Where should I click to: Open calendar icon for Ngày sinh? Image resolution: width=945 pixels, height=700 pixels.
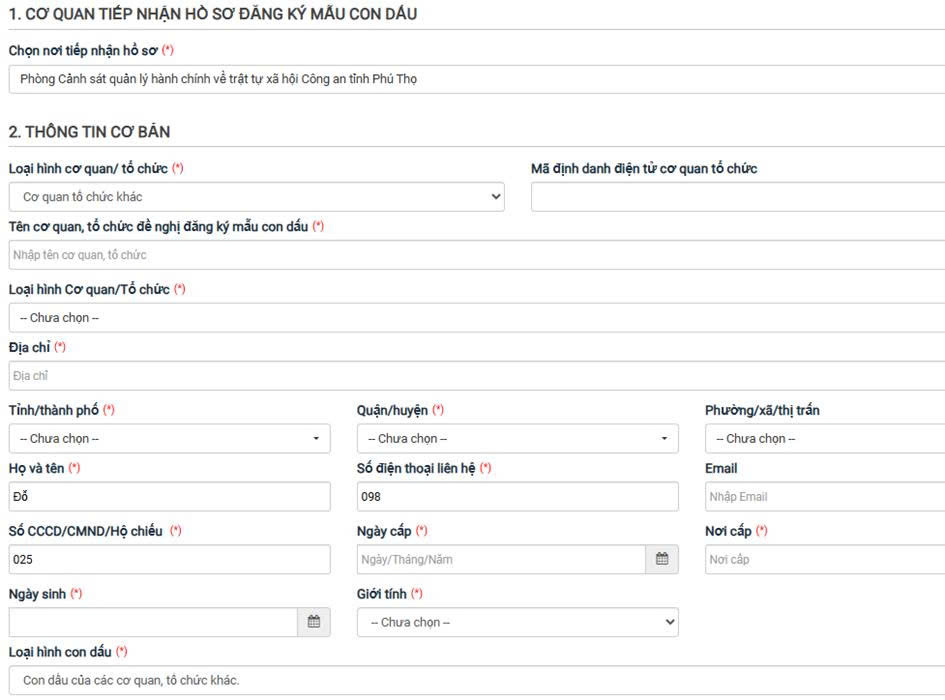click(314, 622)
